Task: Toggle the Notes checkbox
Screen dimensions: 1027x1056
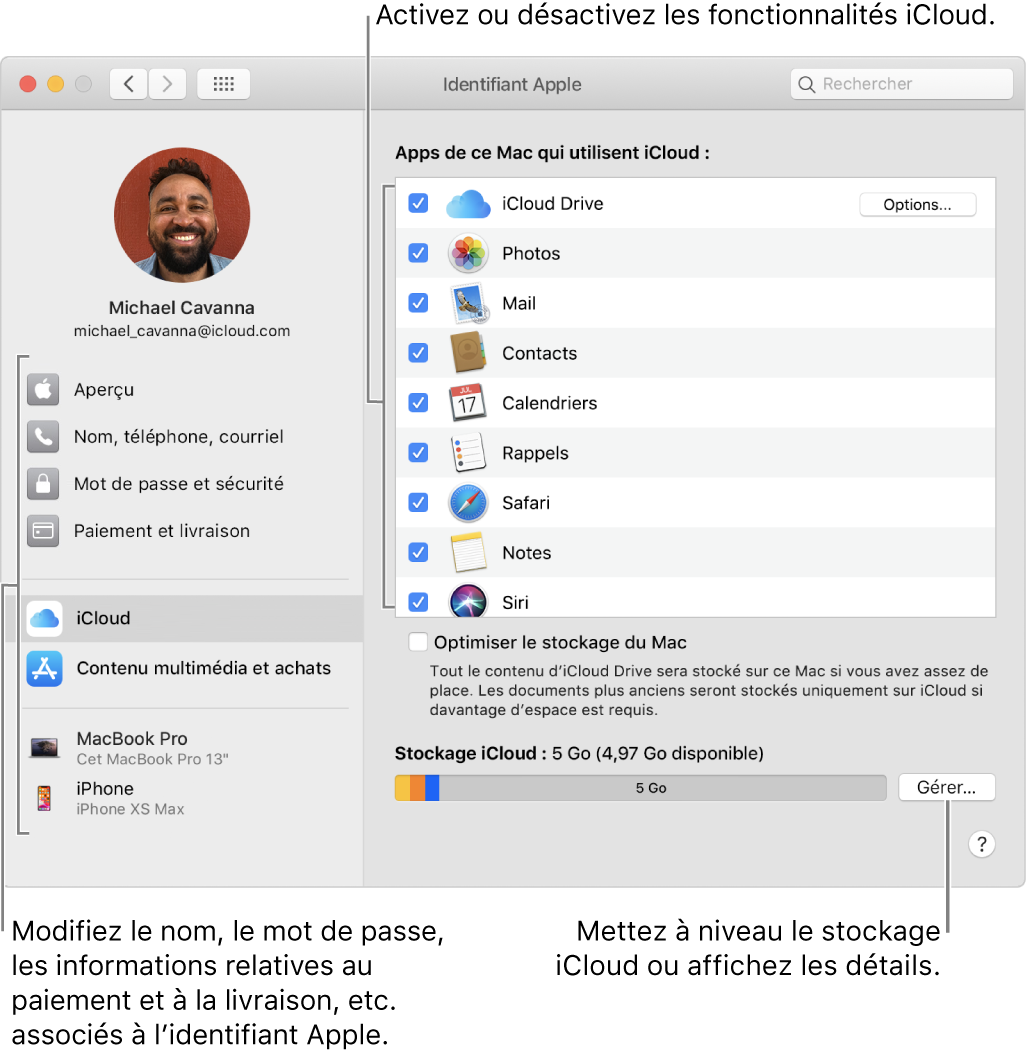Action: (x=418, y=552)
